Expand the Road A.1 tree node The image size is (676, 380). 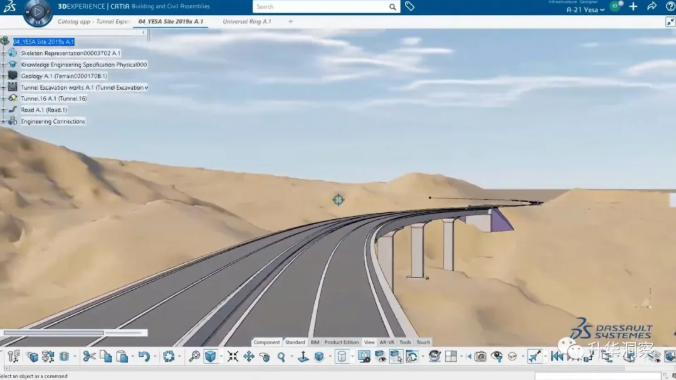tap(3, 110)
